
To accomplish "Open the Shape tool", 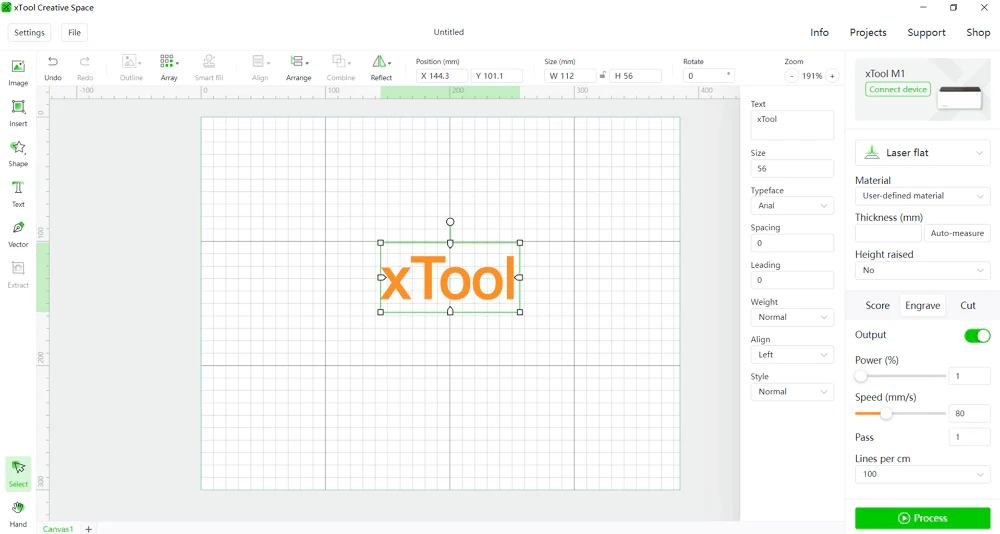I will (18, 154).
